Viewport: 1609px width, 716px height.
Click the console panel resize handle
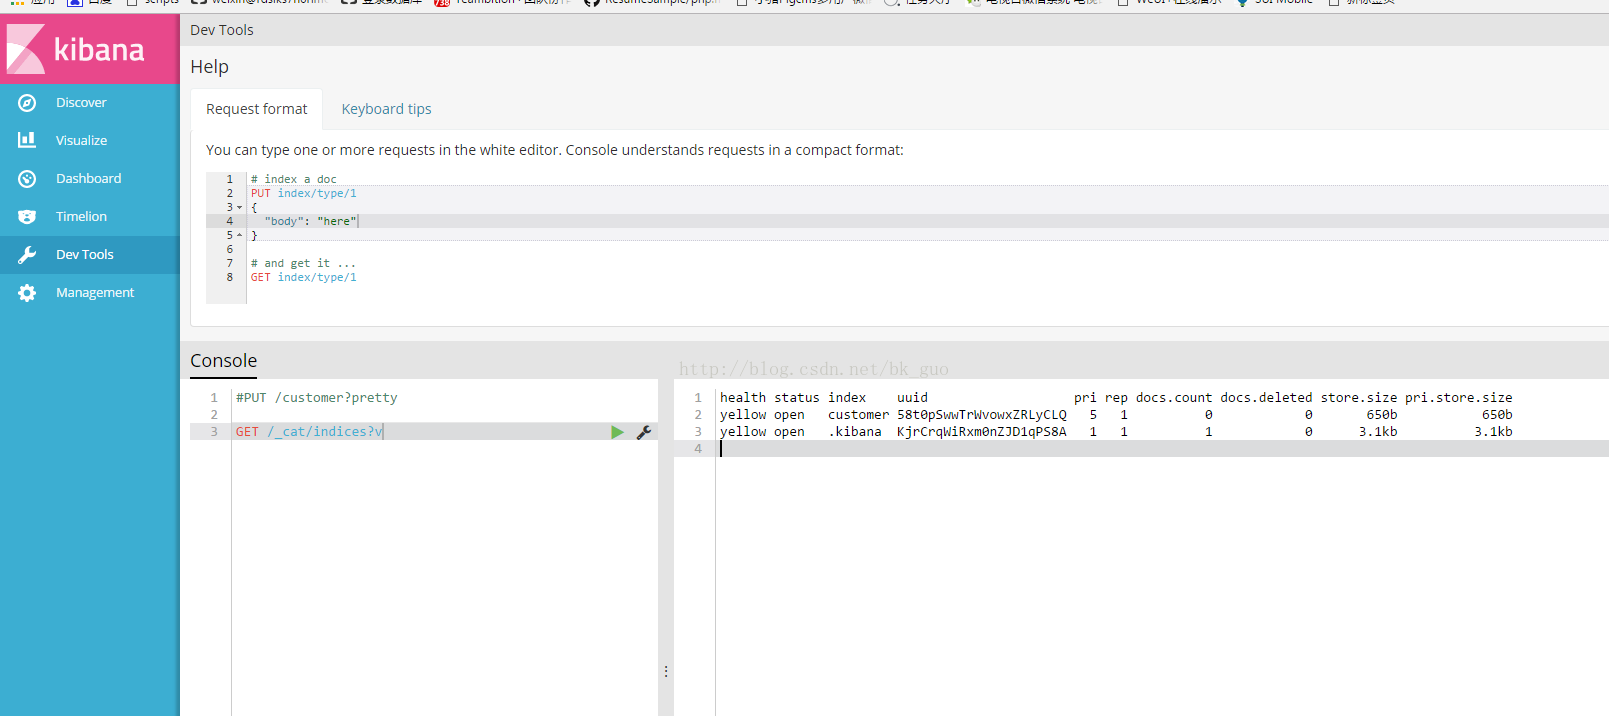666,672
